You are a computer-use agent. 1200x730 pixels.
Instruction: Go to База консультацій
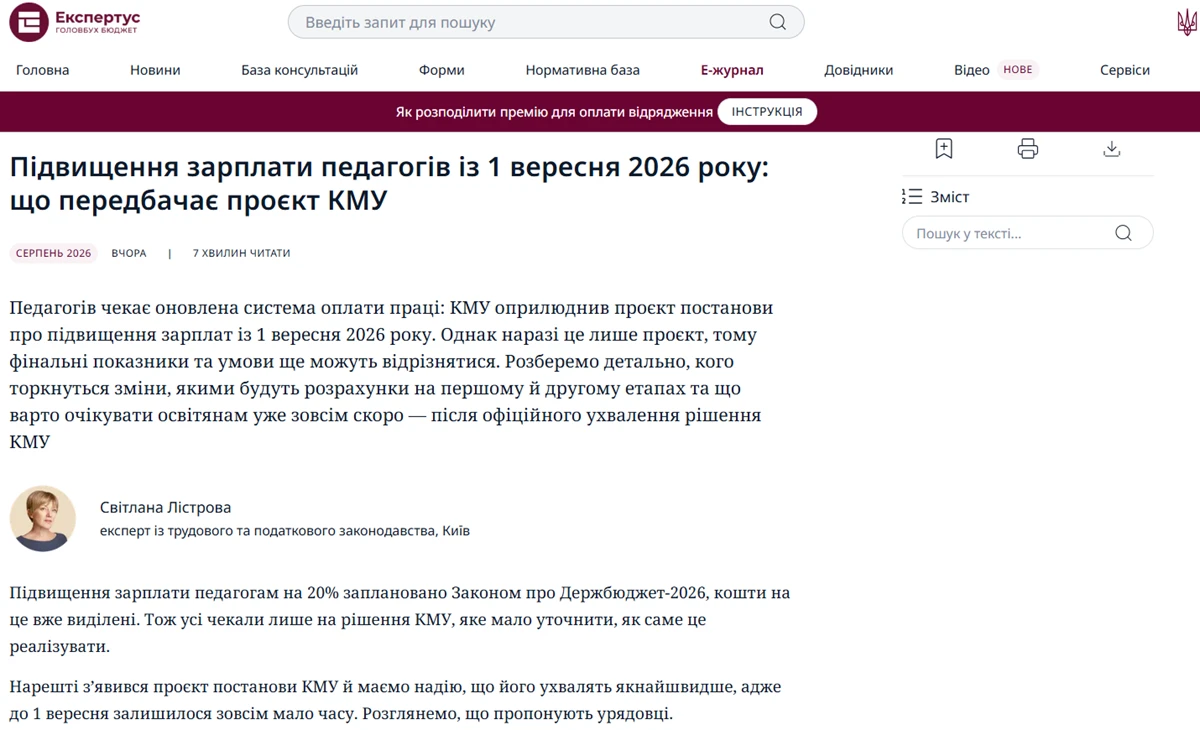(299, 70)
